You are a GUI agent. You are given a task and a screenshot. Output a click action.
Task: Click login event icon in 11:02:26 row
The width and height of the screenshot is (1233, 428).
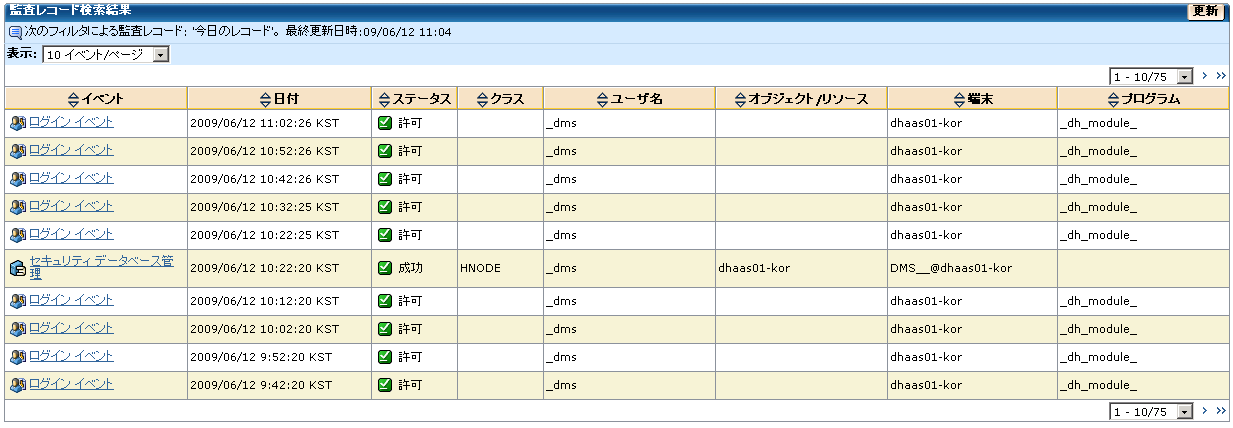18,123
